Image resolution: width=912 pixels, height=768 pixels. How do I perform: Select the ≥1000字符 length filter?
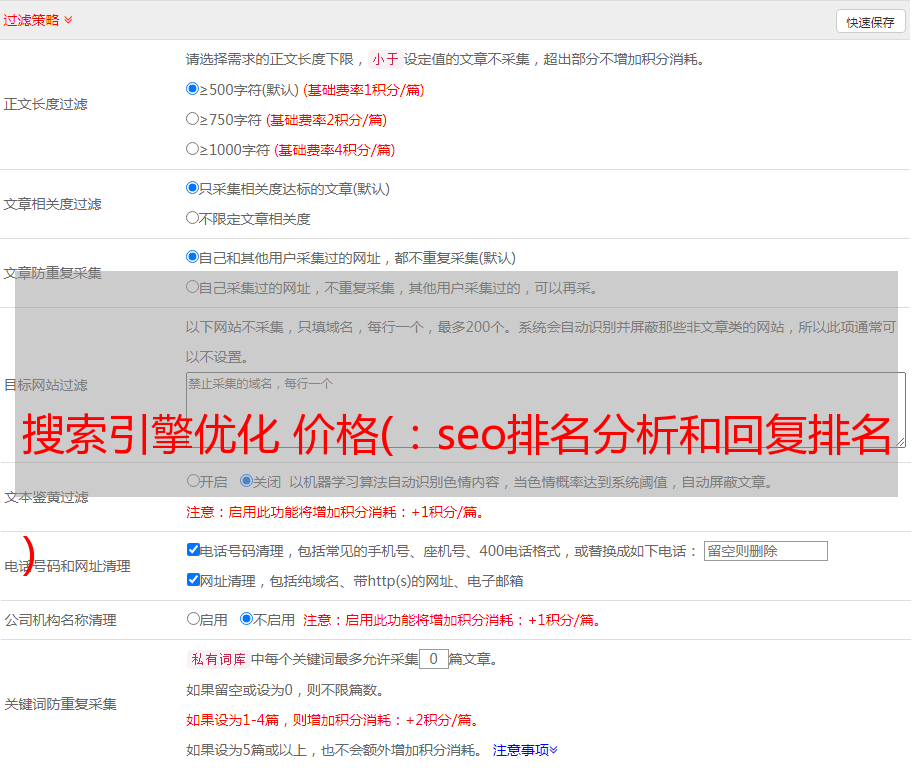[x=193, y=149]
